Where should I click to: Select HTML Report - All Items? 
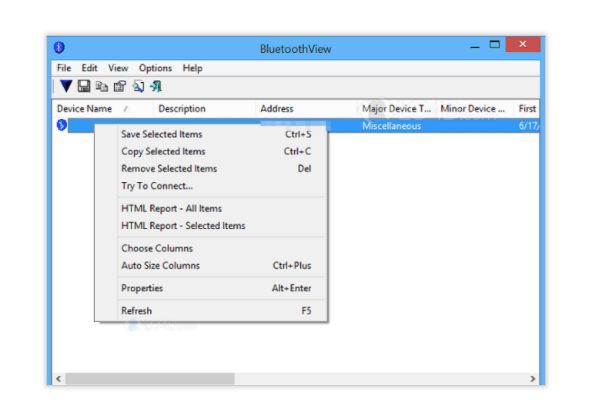click(x=211, y=208)
